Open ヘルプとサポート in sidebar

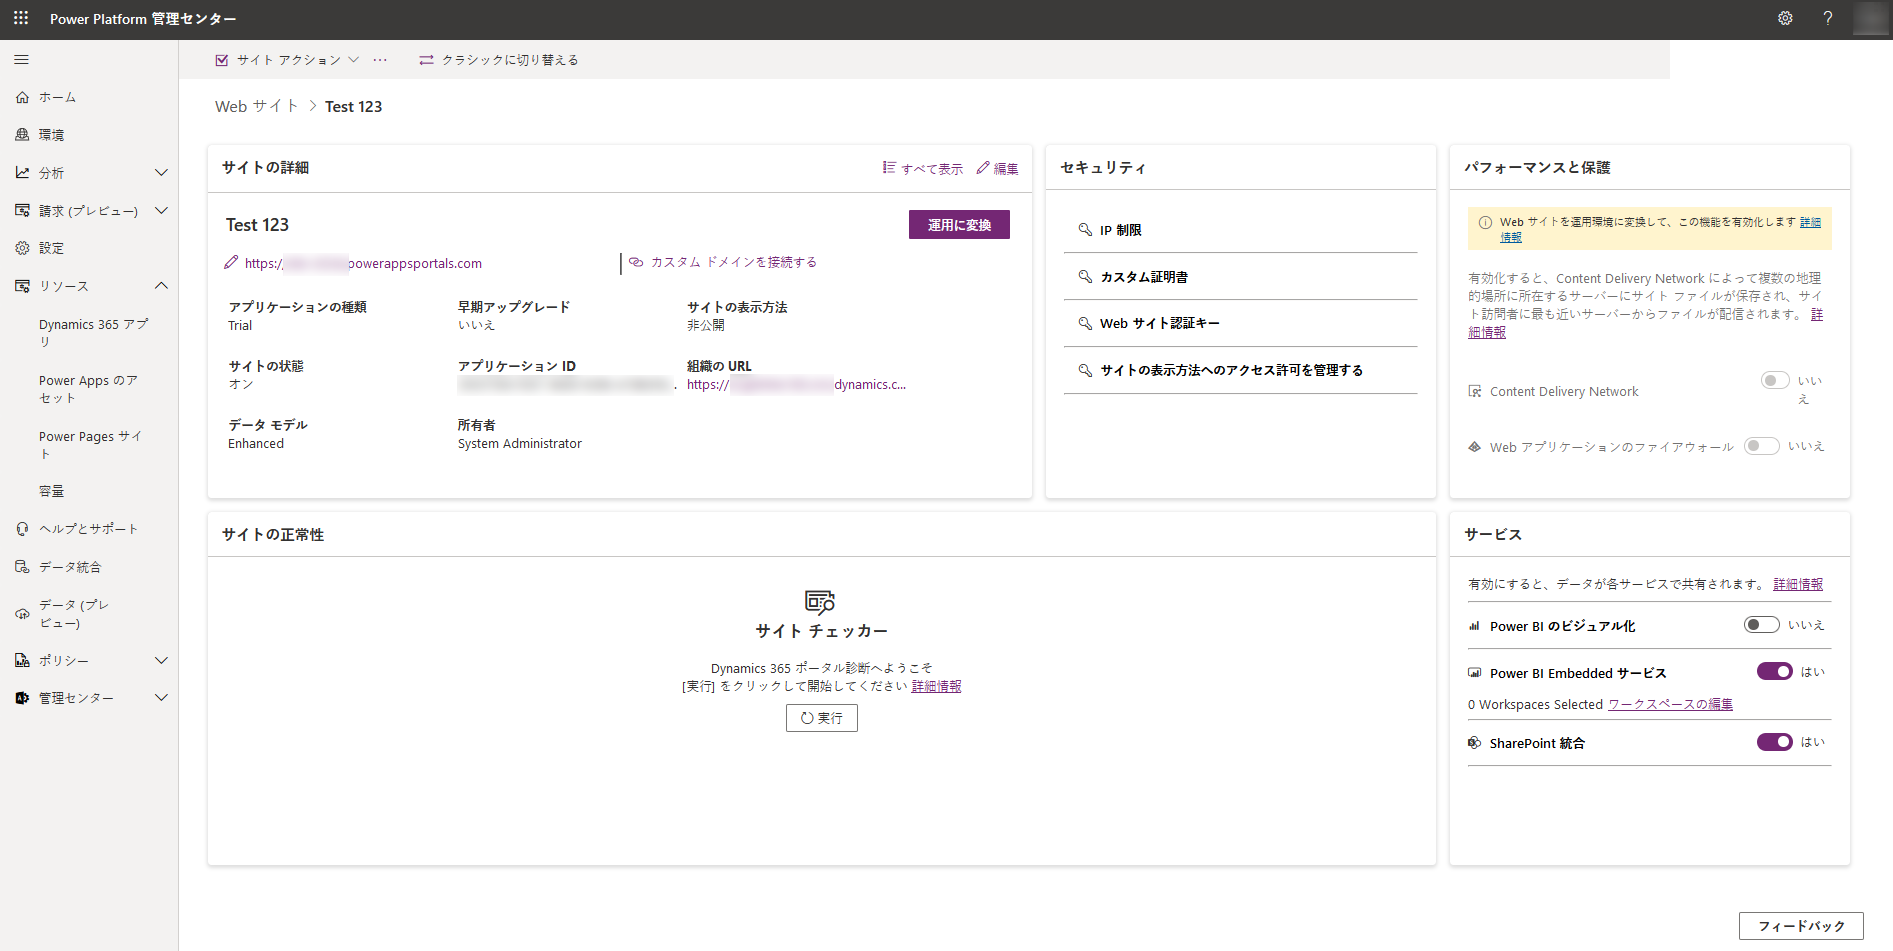click(88, 529)
